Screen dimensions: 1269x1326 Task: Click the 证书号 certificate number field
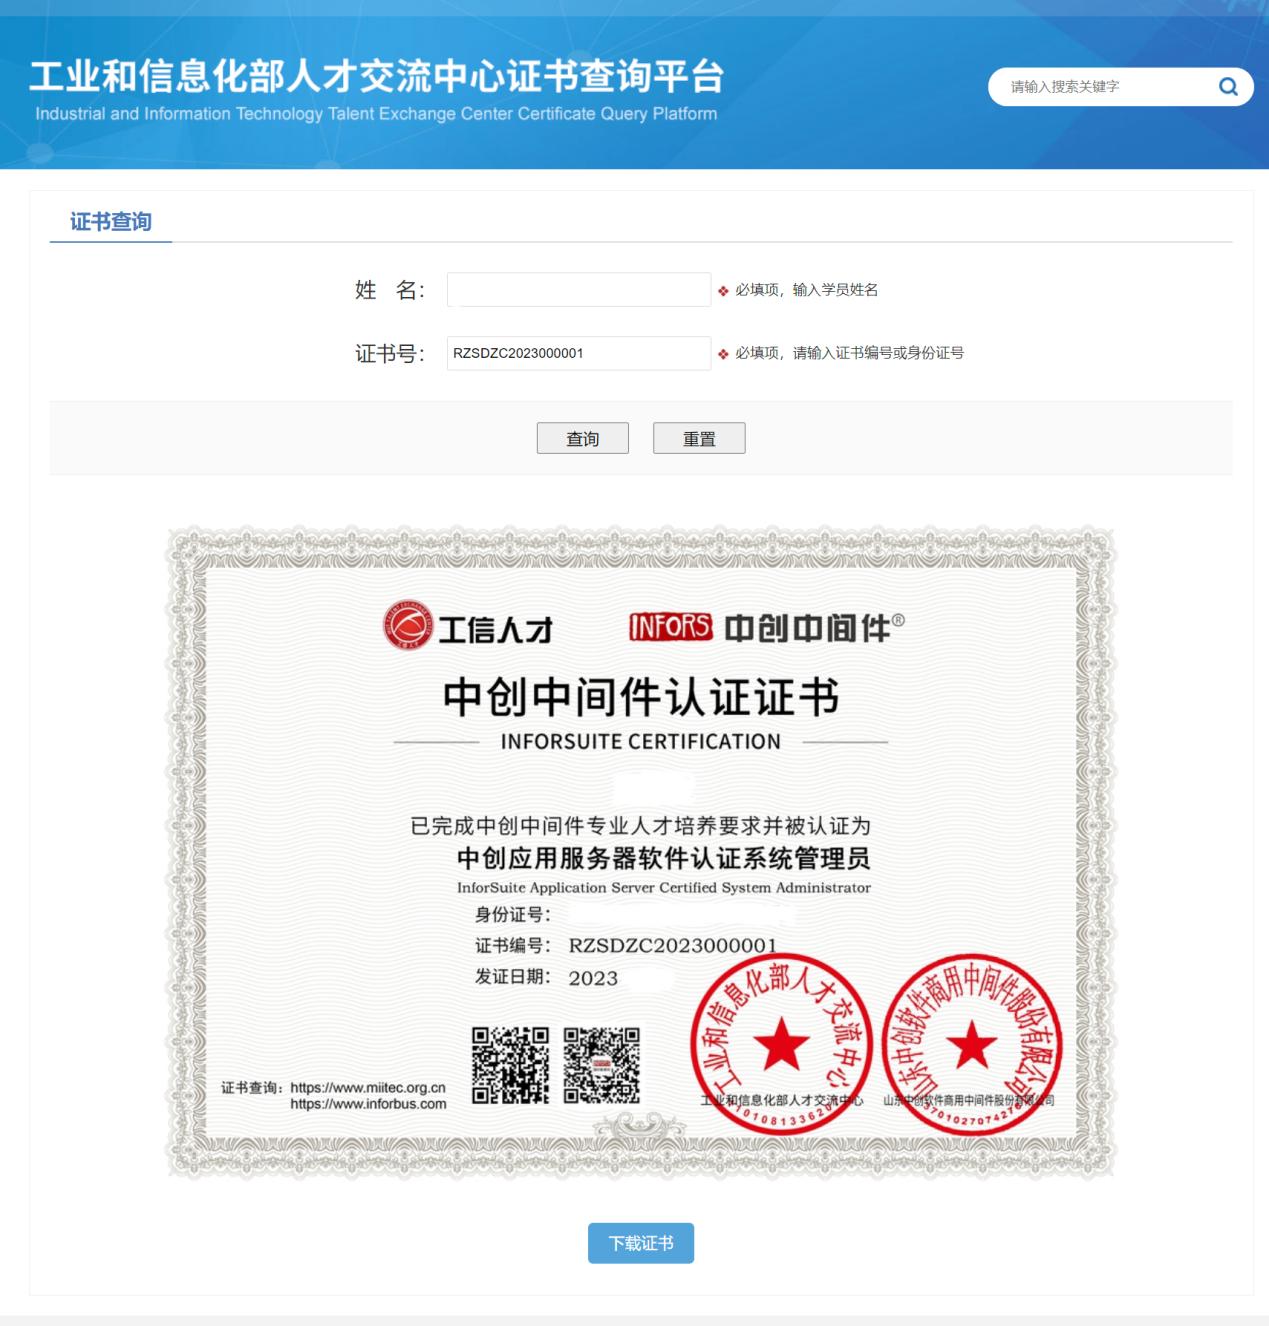pos(579,353)
